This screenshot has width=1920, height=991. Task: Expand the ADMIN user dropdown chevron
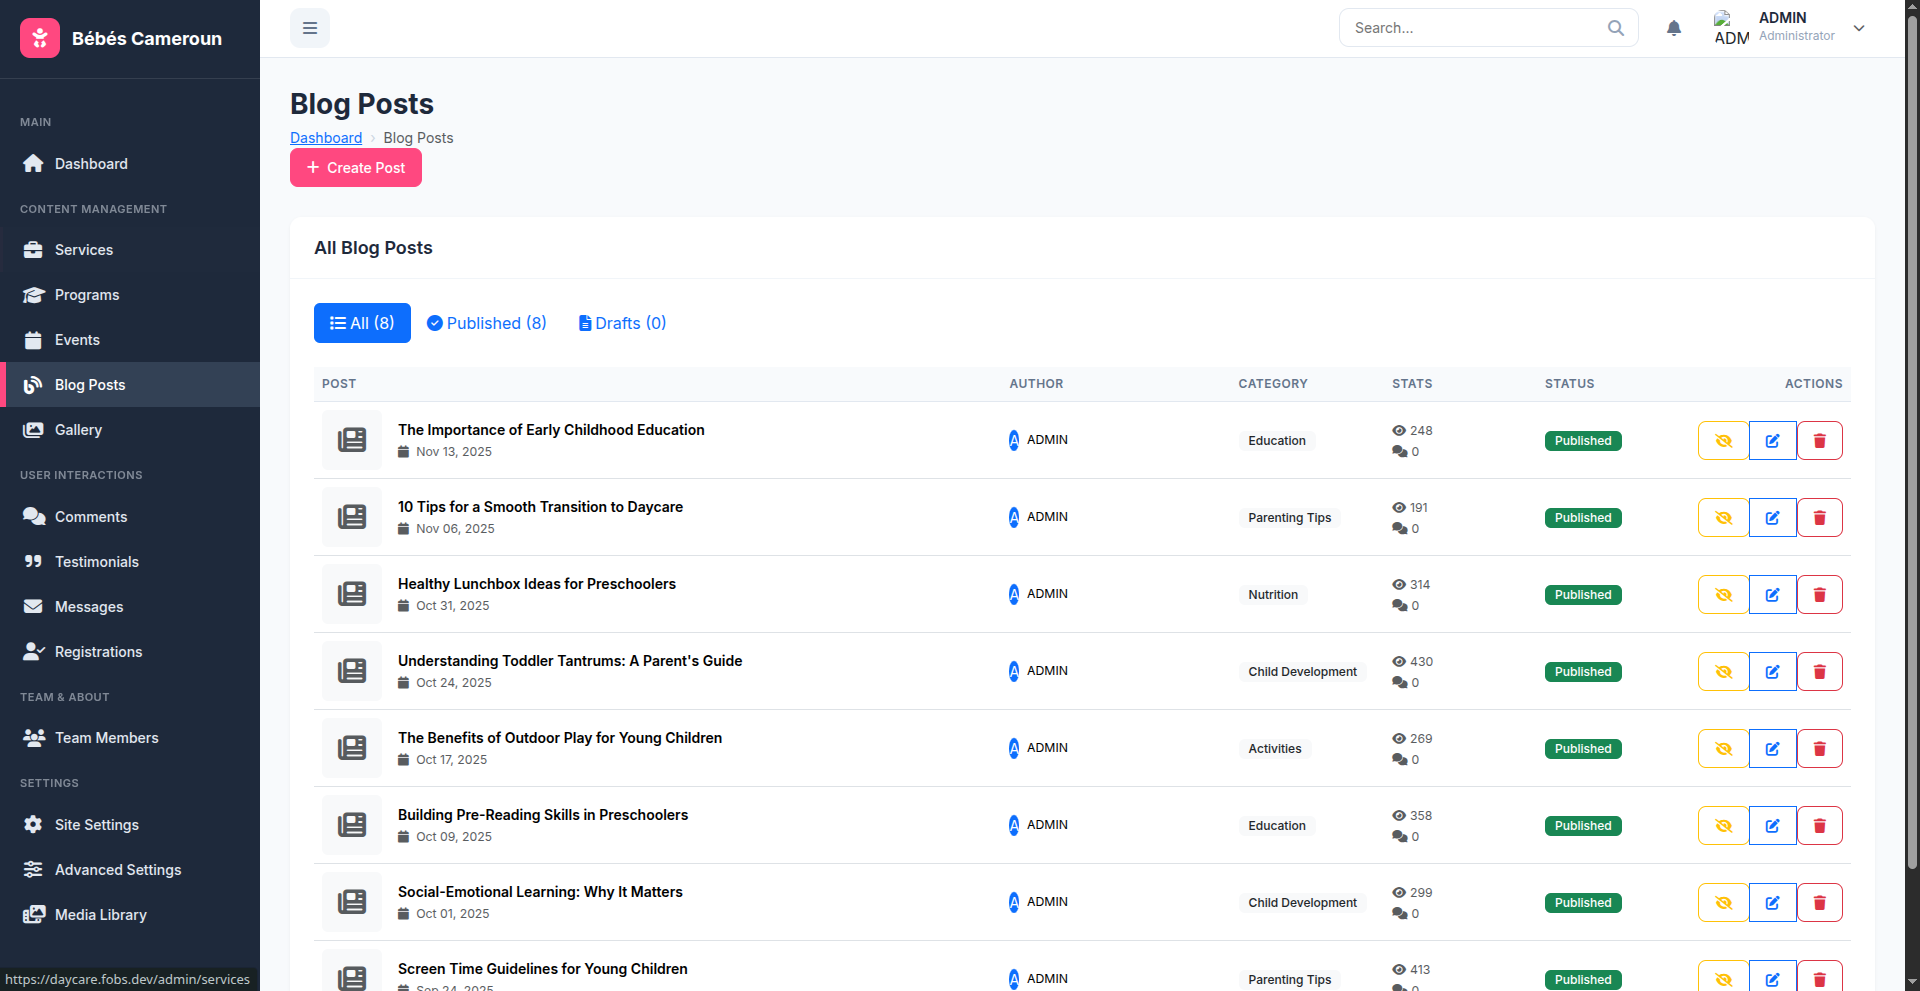coord(1859,28)
